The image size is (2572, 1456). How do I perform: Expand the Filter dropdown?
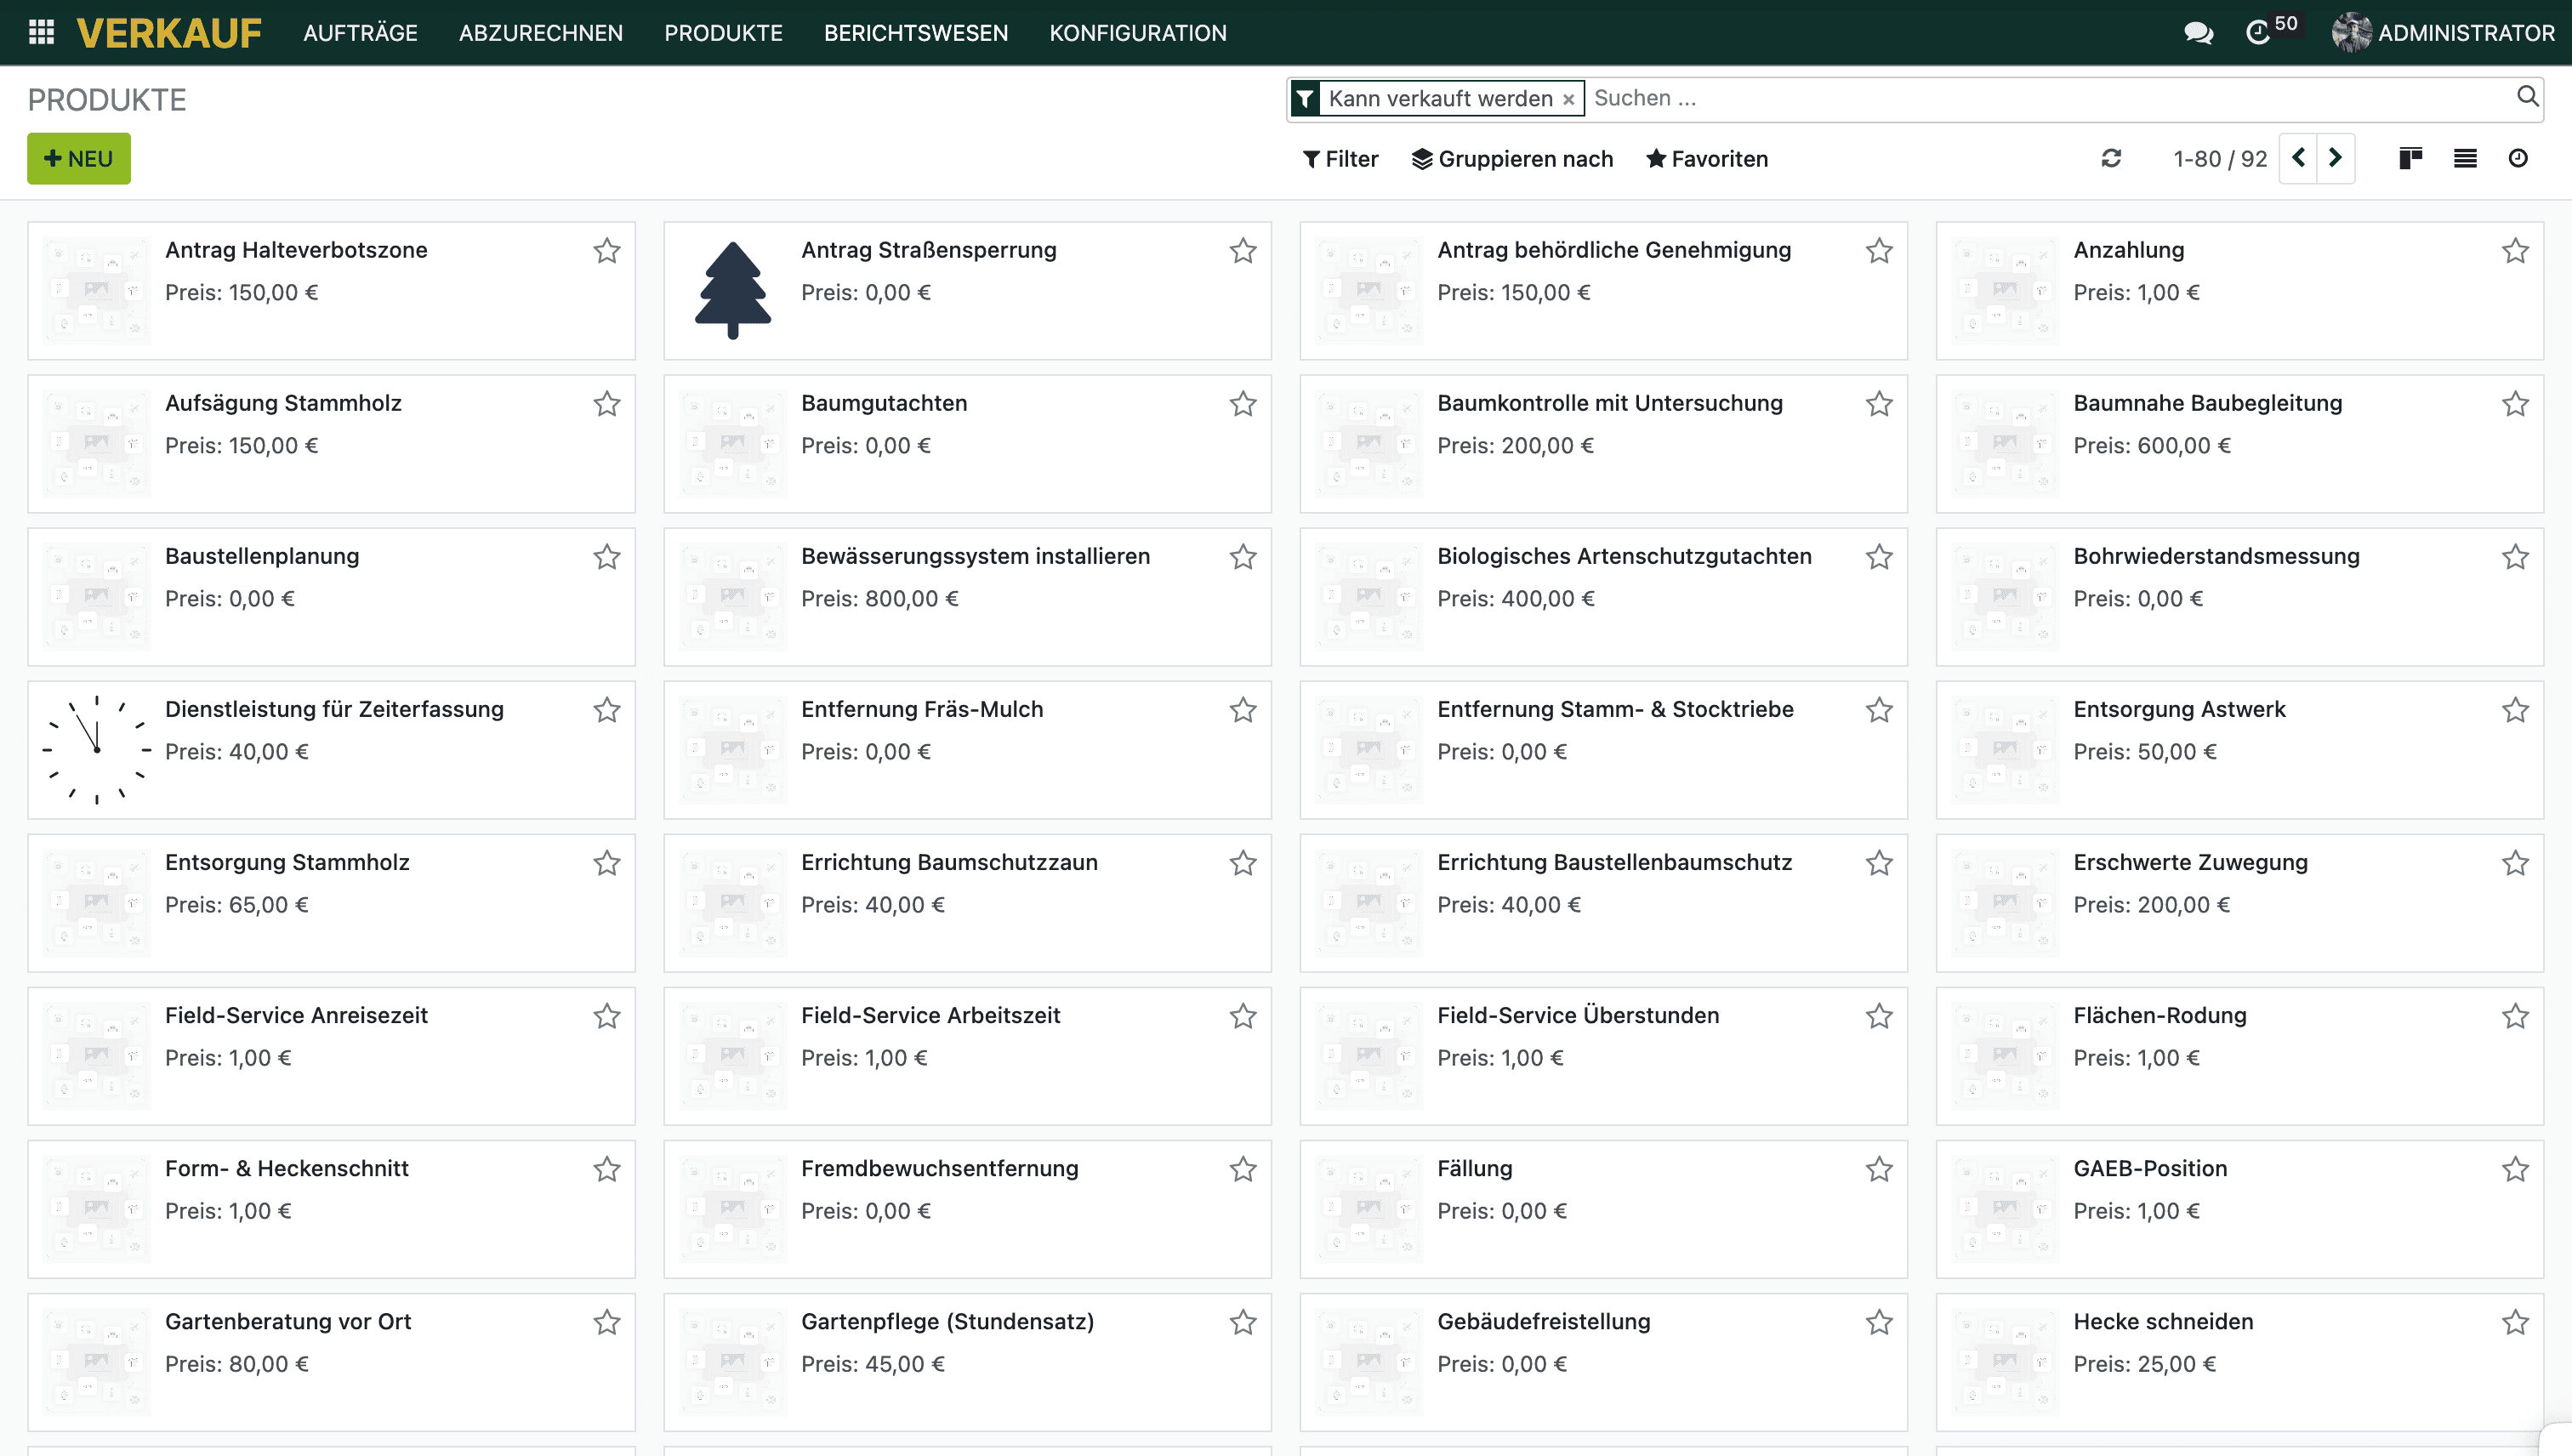tap(1340, 159)
